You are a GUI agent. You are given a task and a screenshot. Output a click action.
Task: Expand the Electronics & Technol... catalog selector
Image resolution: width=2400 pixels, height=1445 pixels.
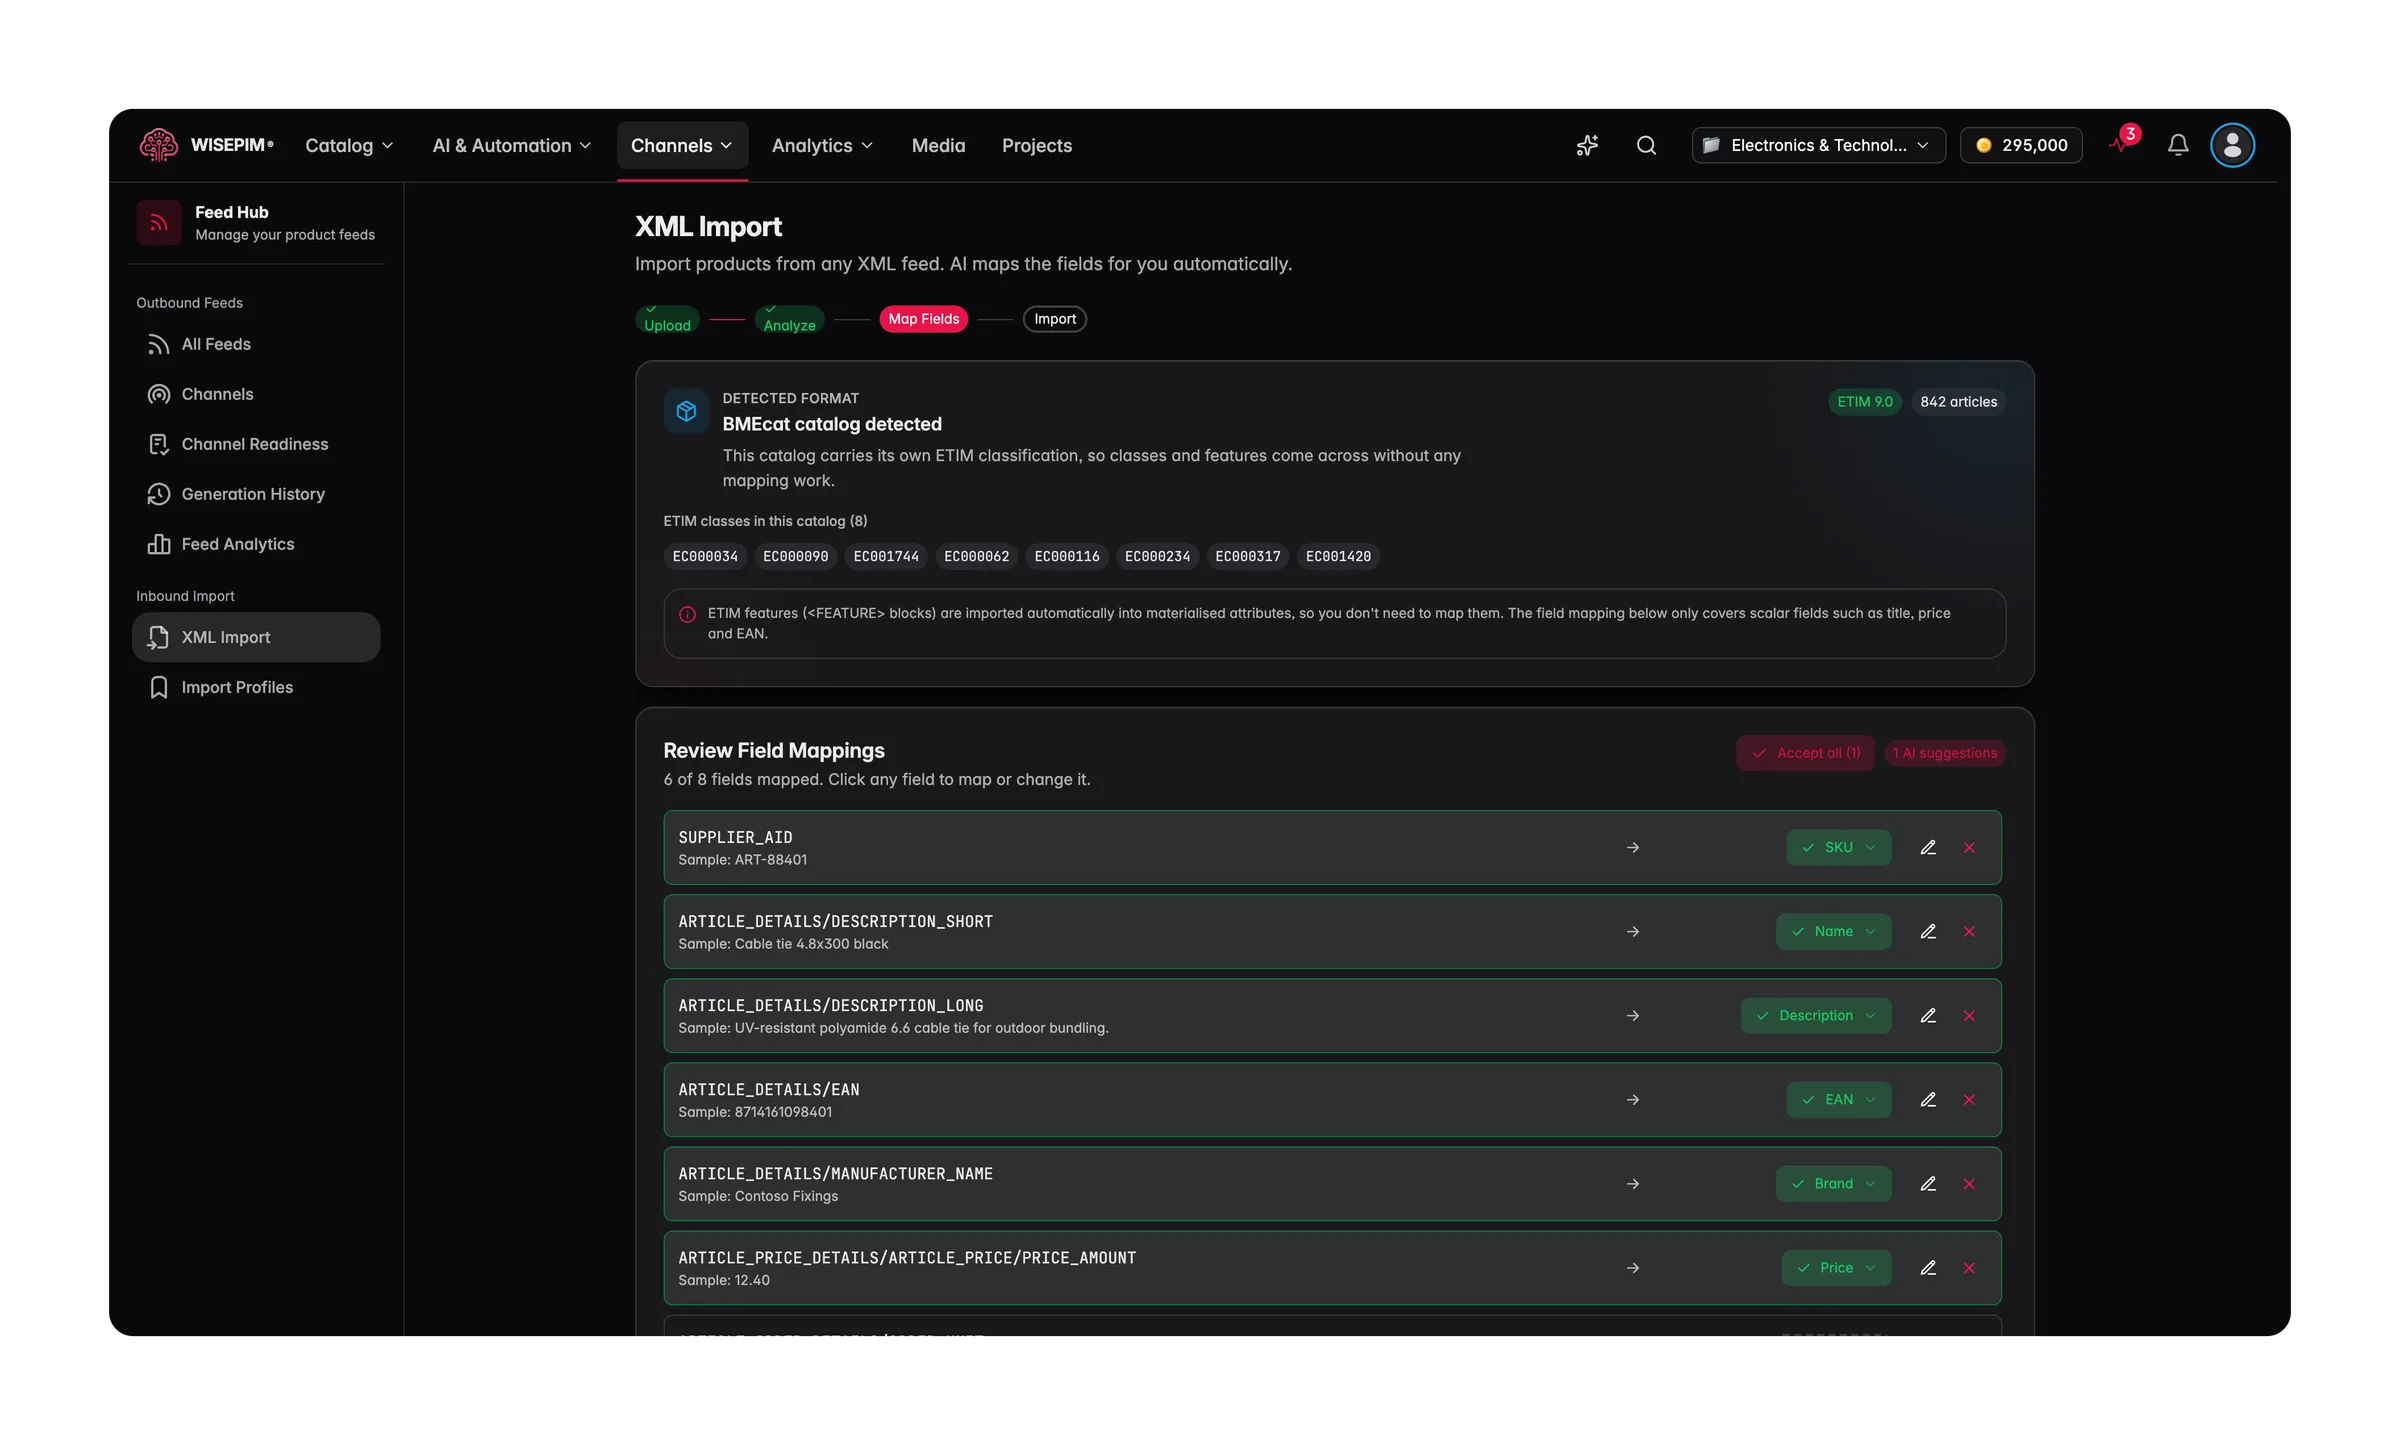1818,146
